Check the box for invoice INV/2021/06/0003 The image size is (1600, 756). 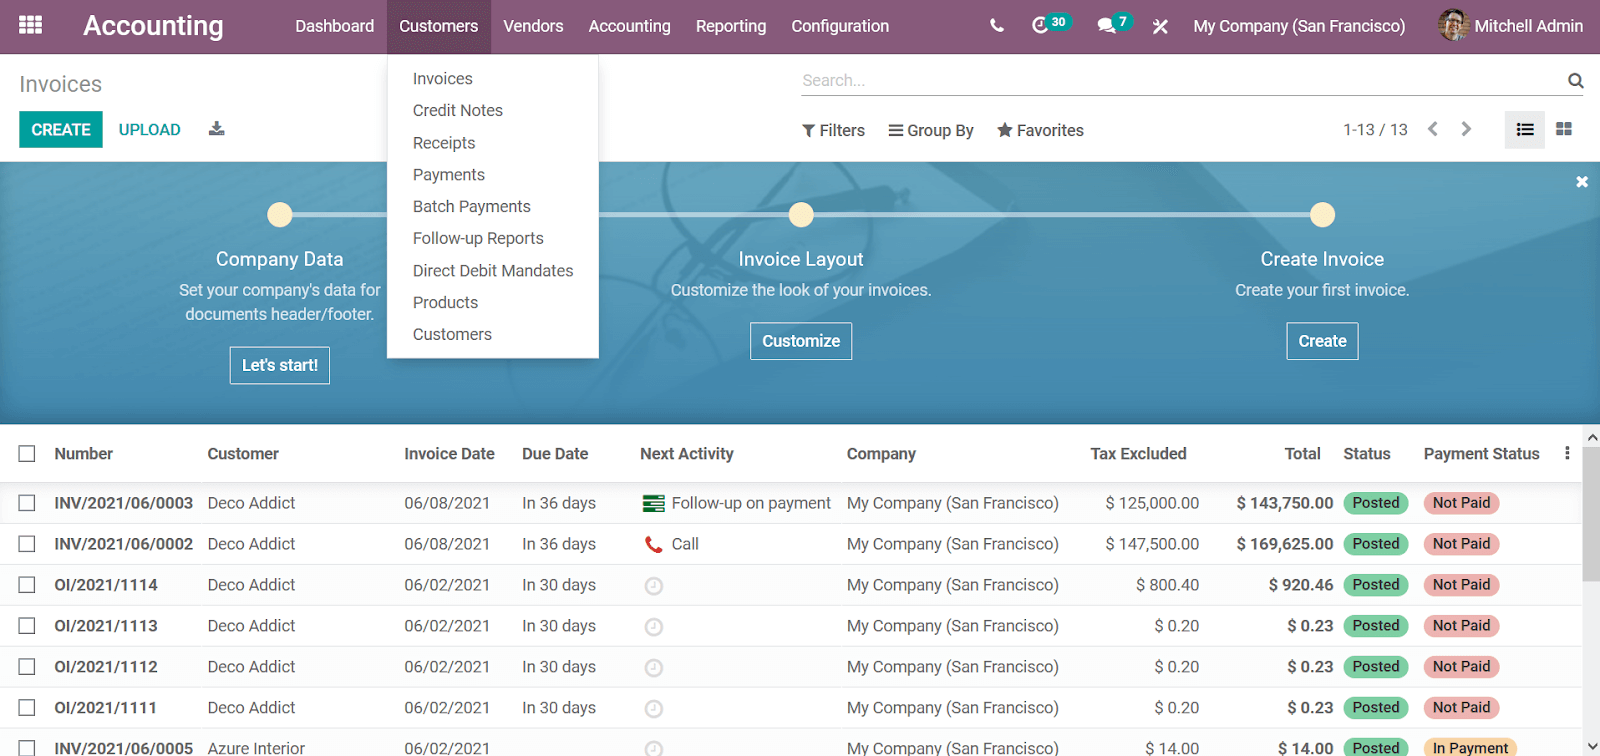[x=27, y=503]
